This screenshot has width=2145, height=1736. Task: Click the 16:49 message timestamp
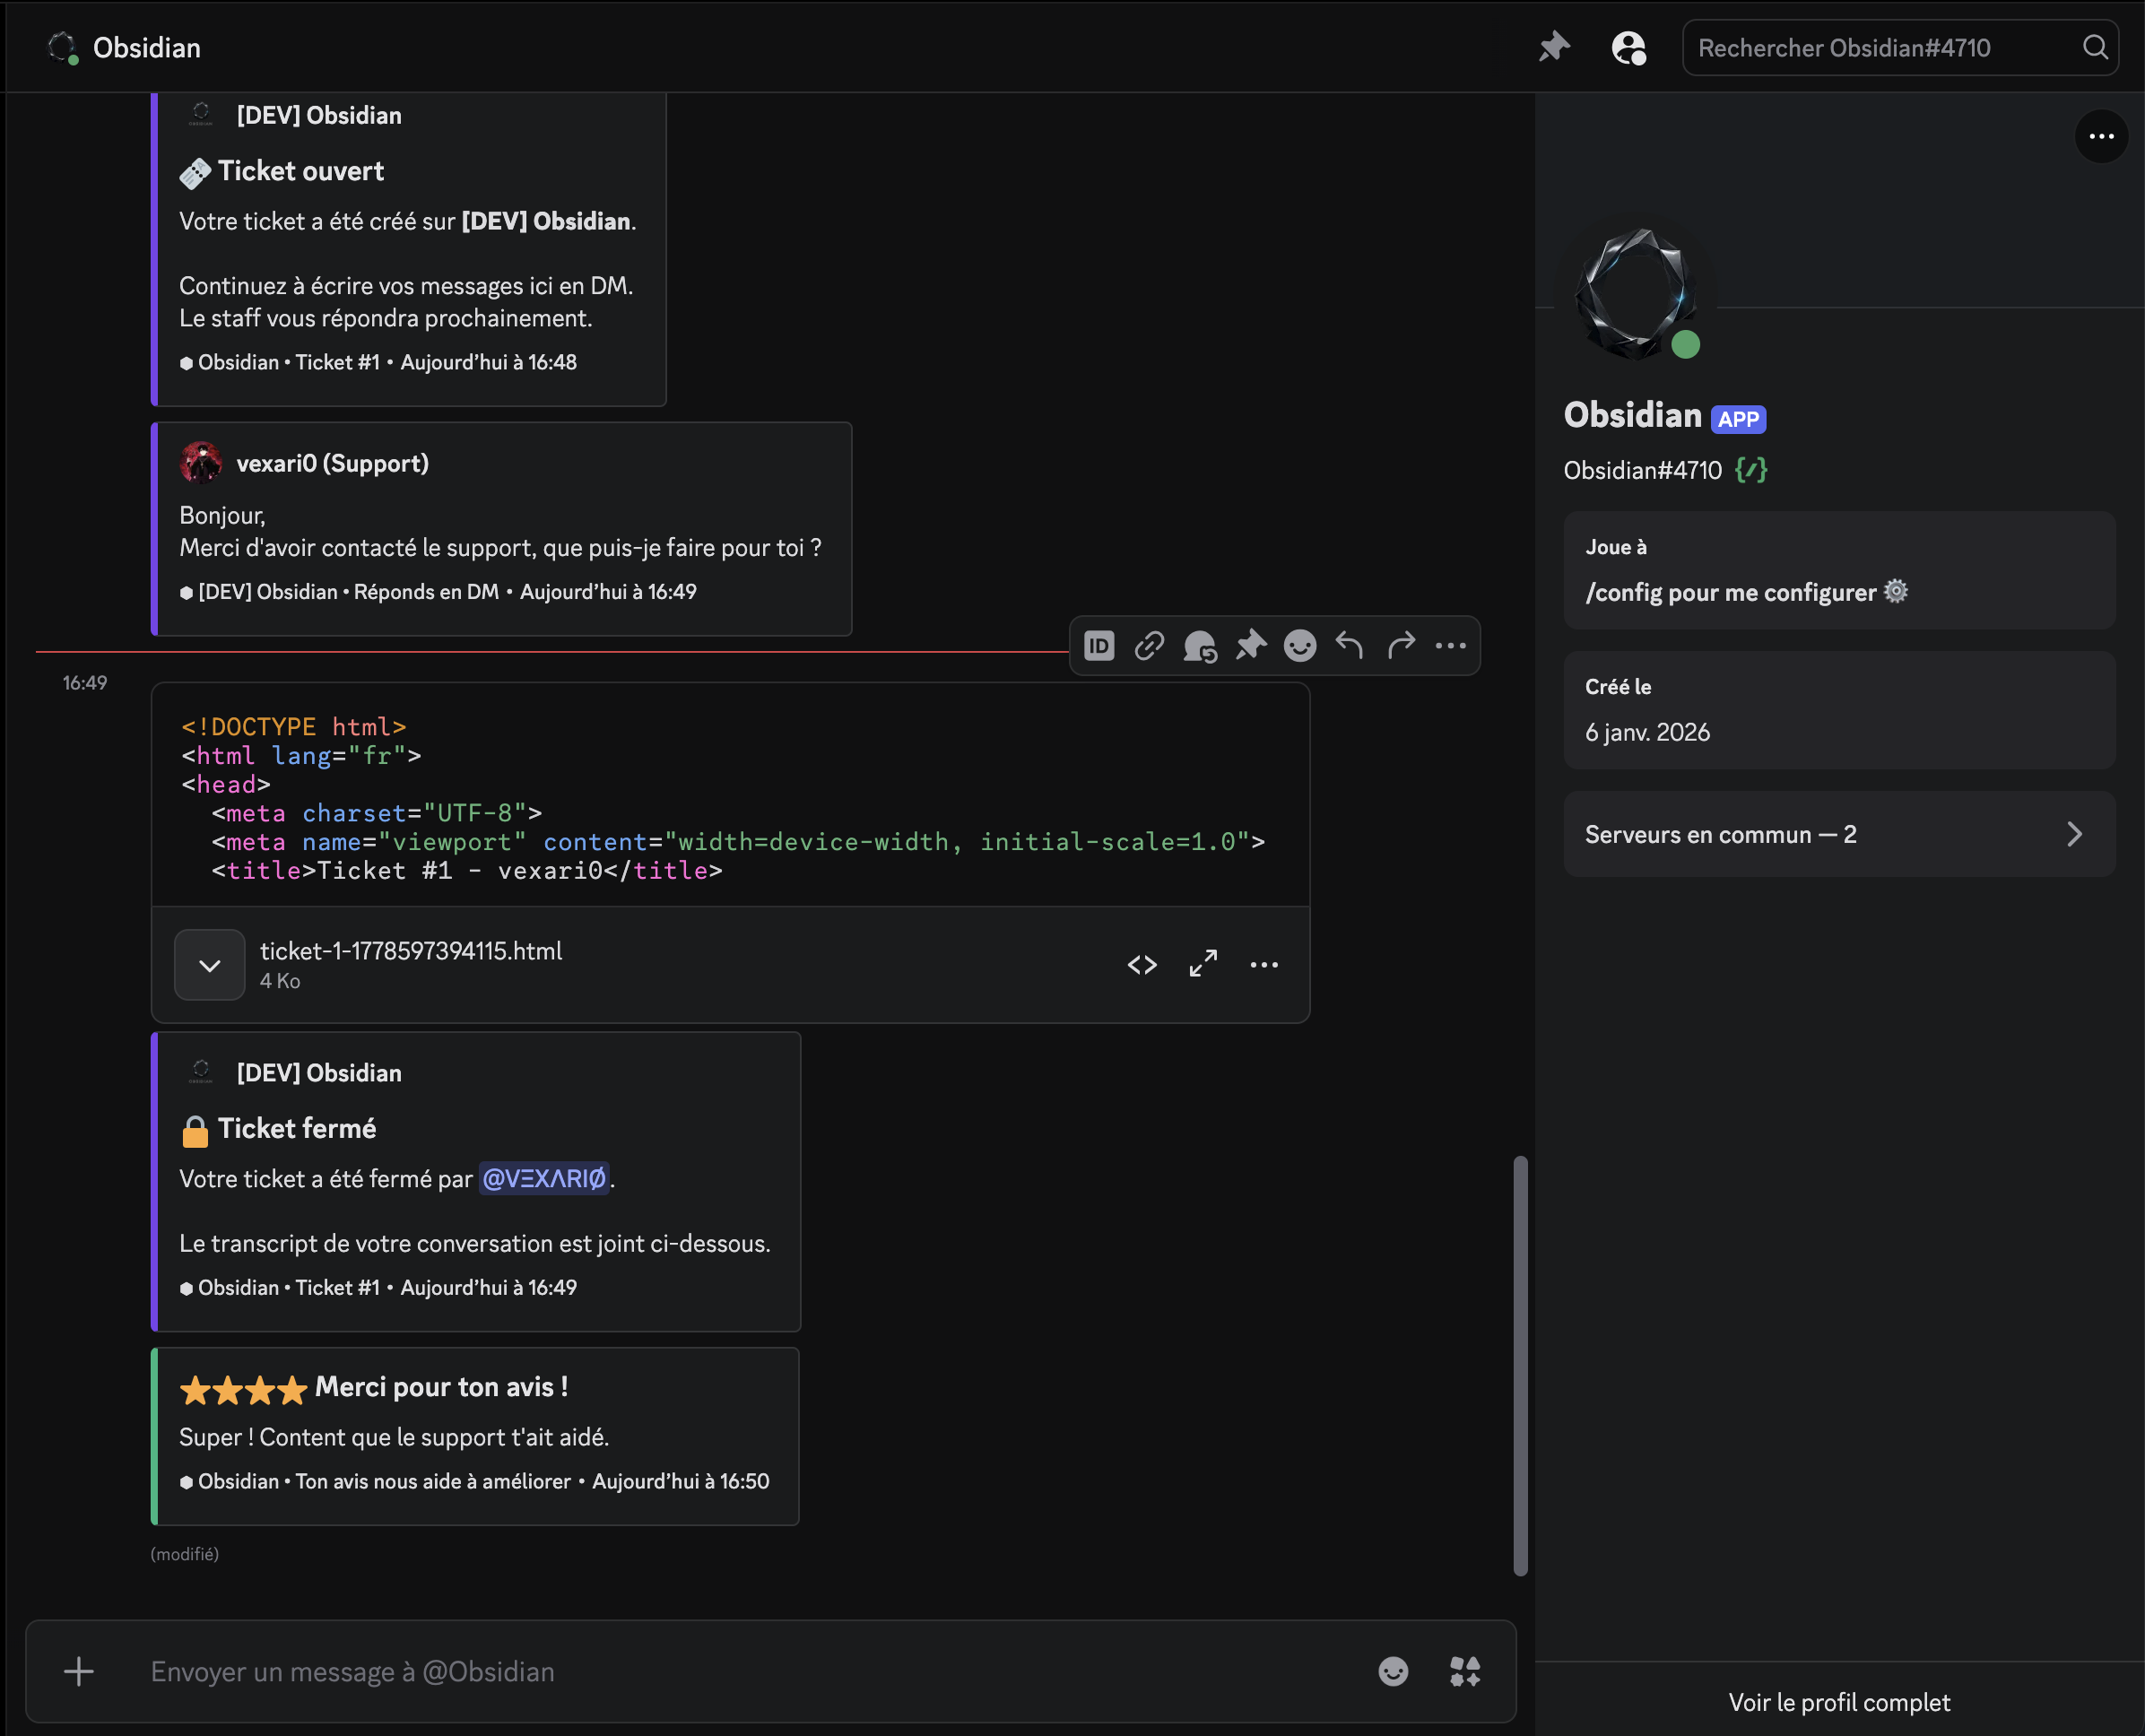click(x=85, y=683)
